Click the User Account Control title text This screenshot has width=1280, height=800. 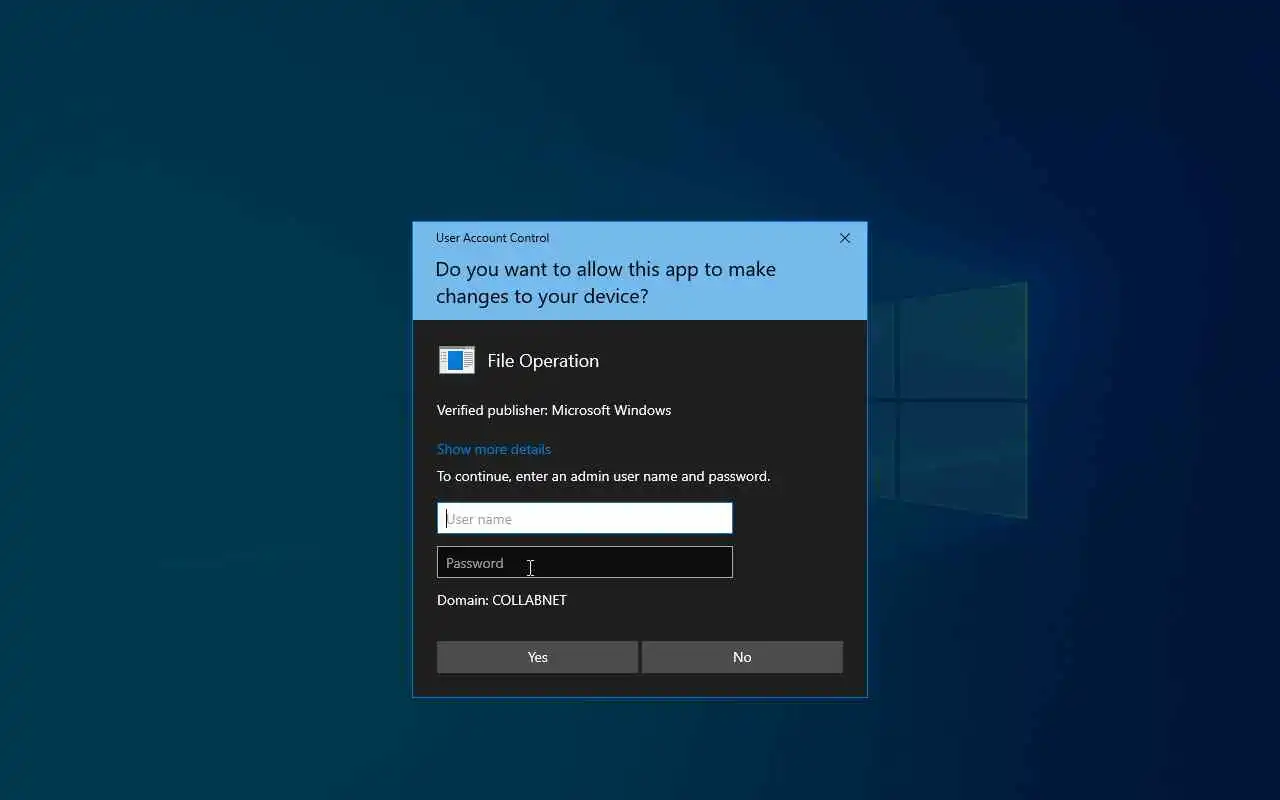(492, 238)
